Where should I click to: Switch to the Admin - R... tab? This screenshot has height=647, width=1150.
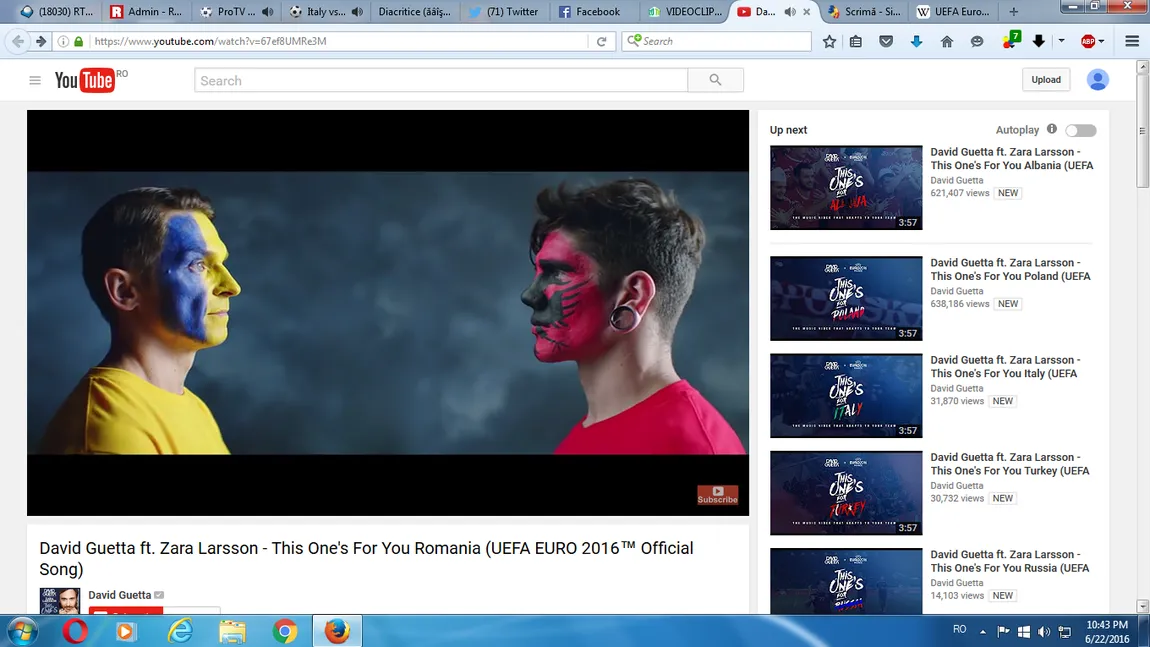pos(146,12)
